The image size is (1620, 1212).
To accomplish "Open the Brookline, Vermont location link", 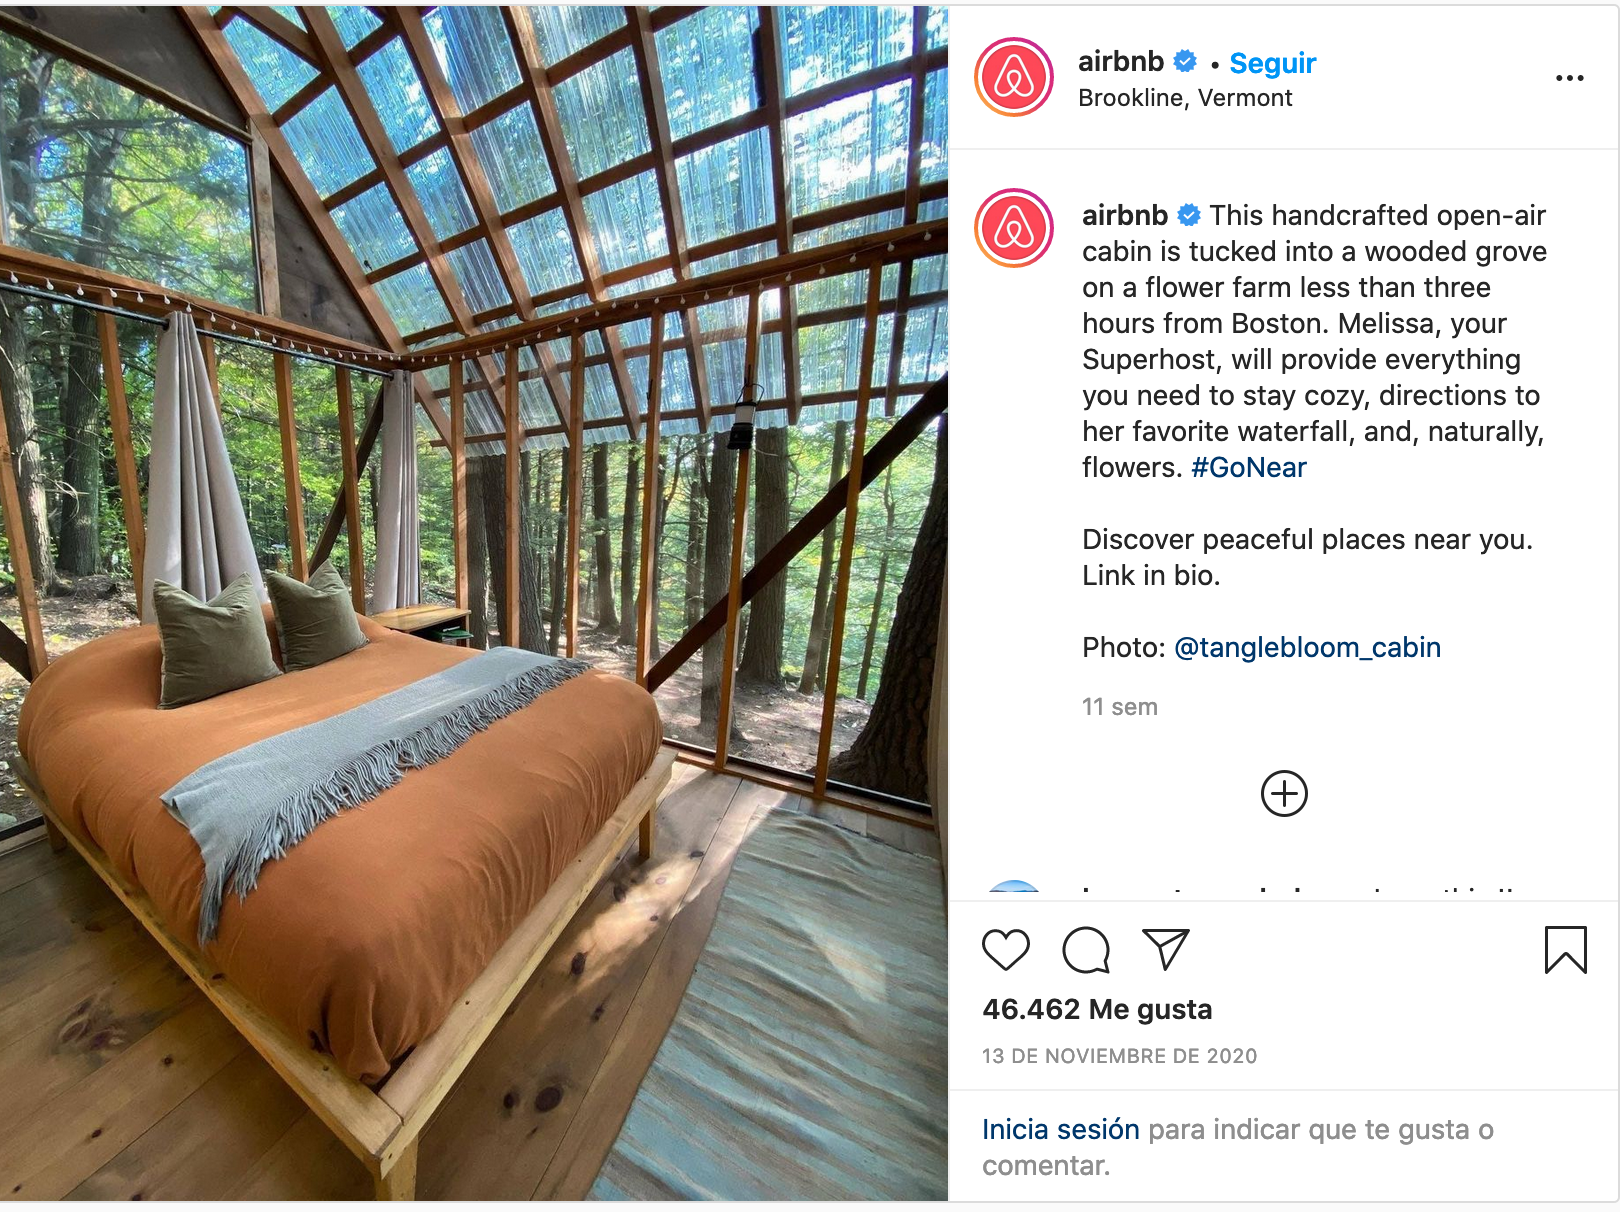I will tap(1185, 98).
